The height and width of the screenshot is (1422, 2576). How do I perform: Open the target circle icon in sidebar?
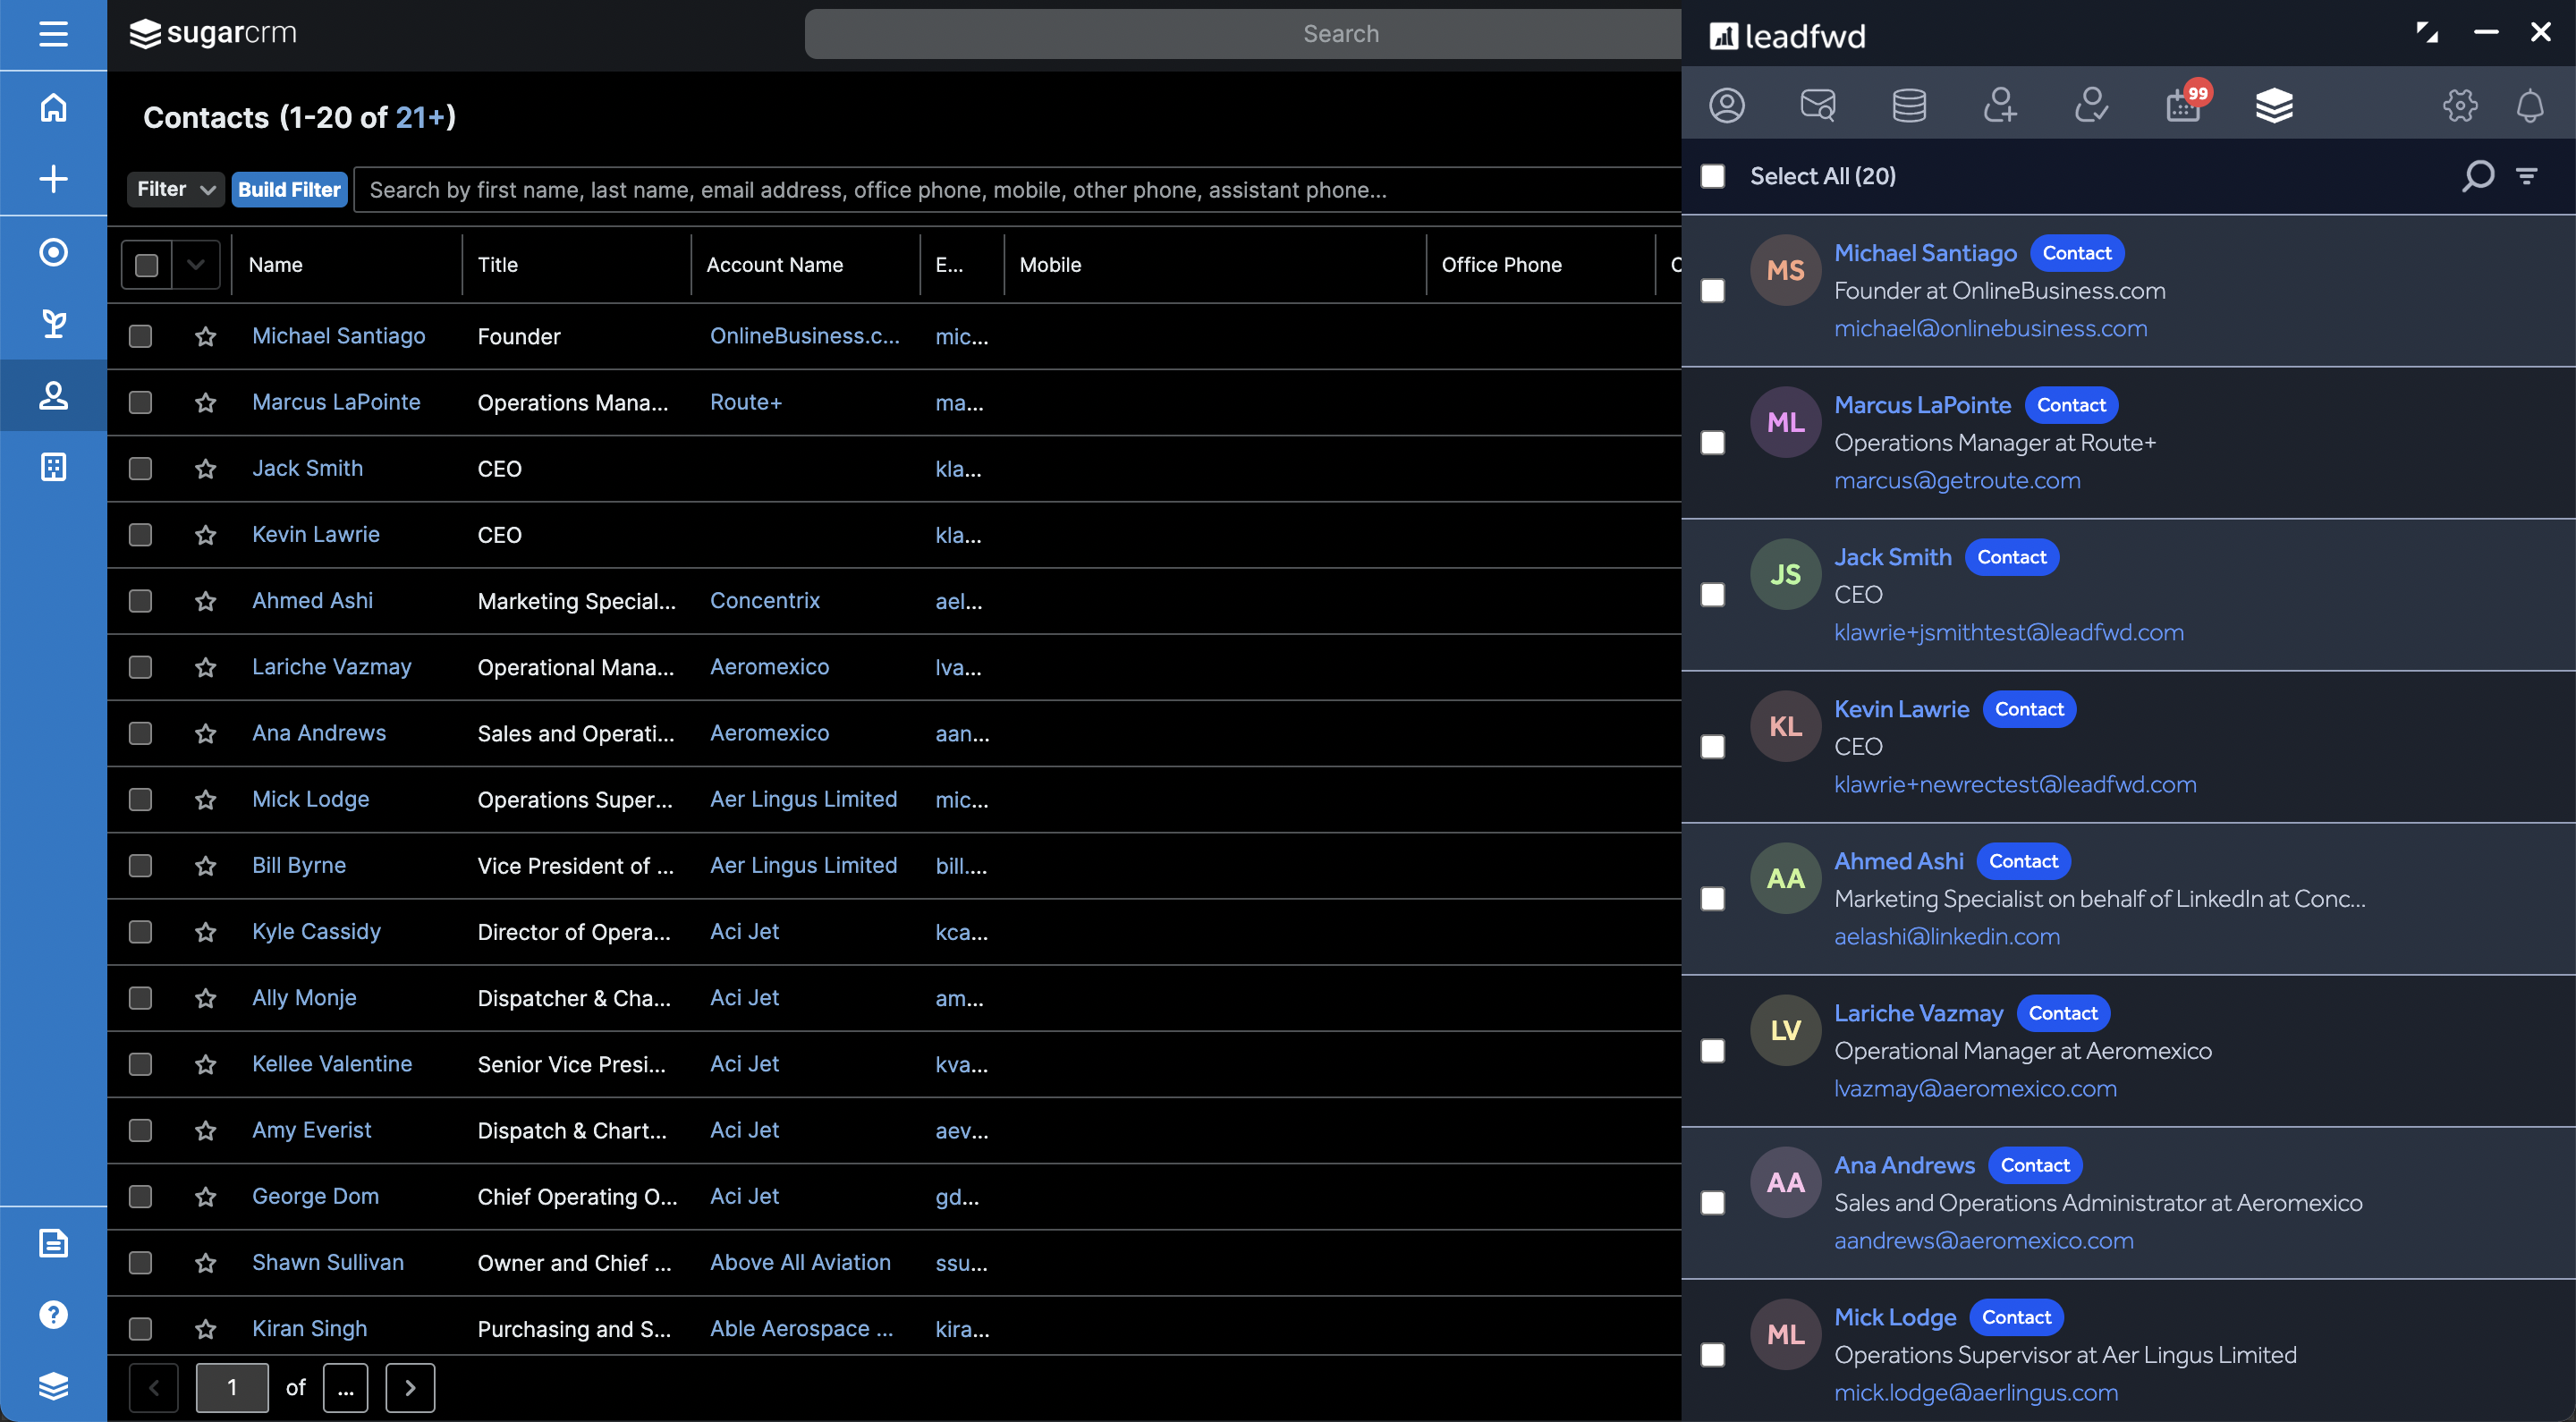pos(53,251)
